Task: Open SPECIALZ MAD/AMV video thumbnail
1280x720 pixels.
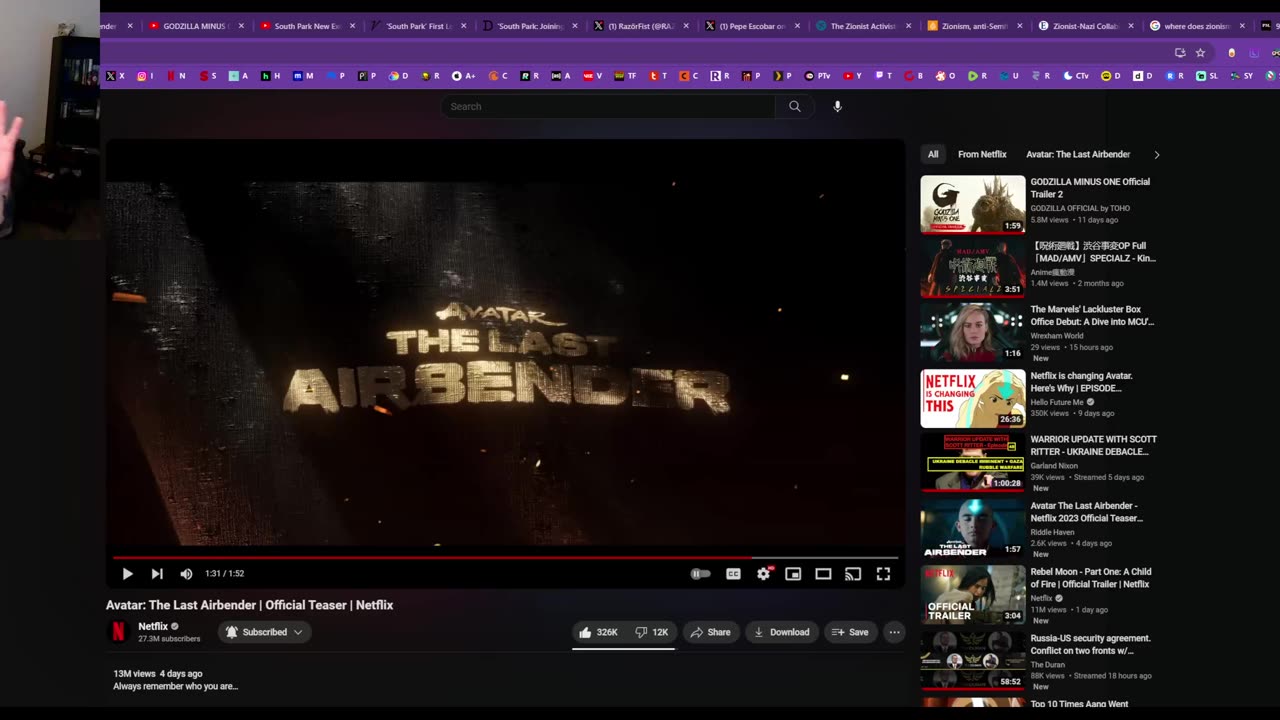Action: pos(973,268)
